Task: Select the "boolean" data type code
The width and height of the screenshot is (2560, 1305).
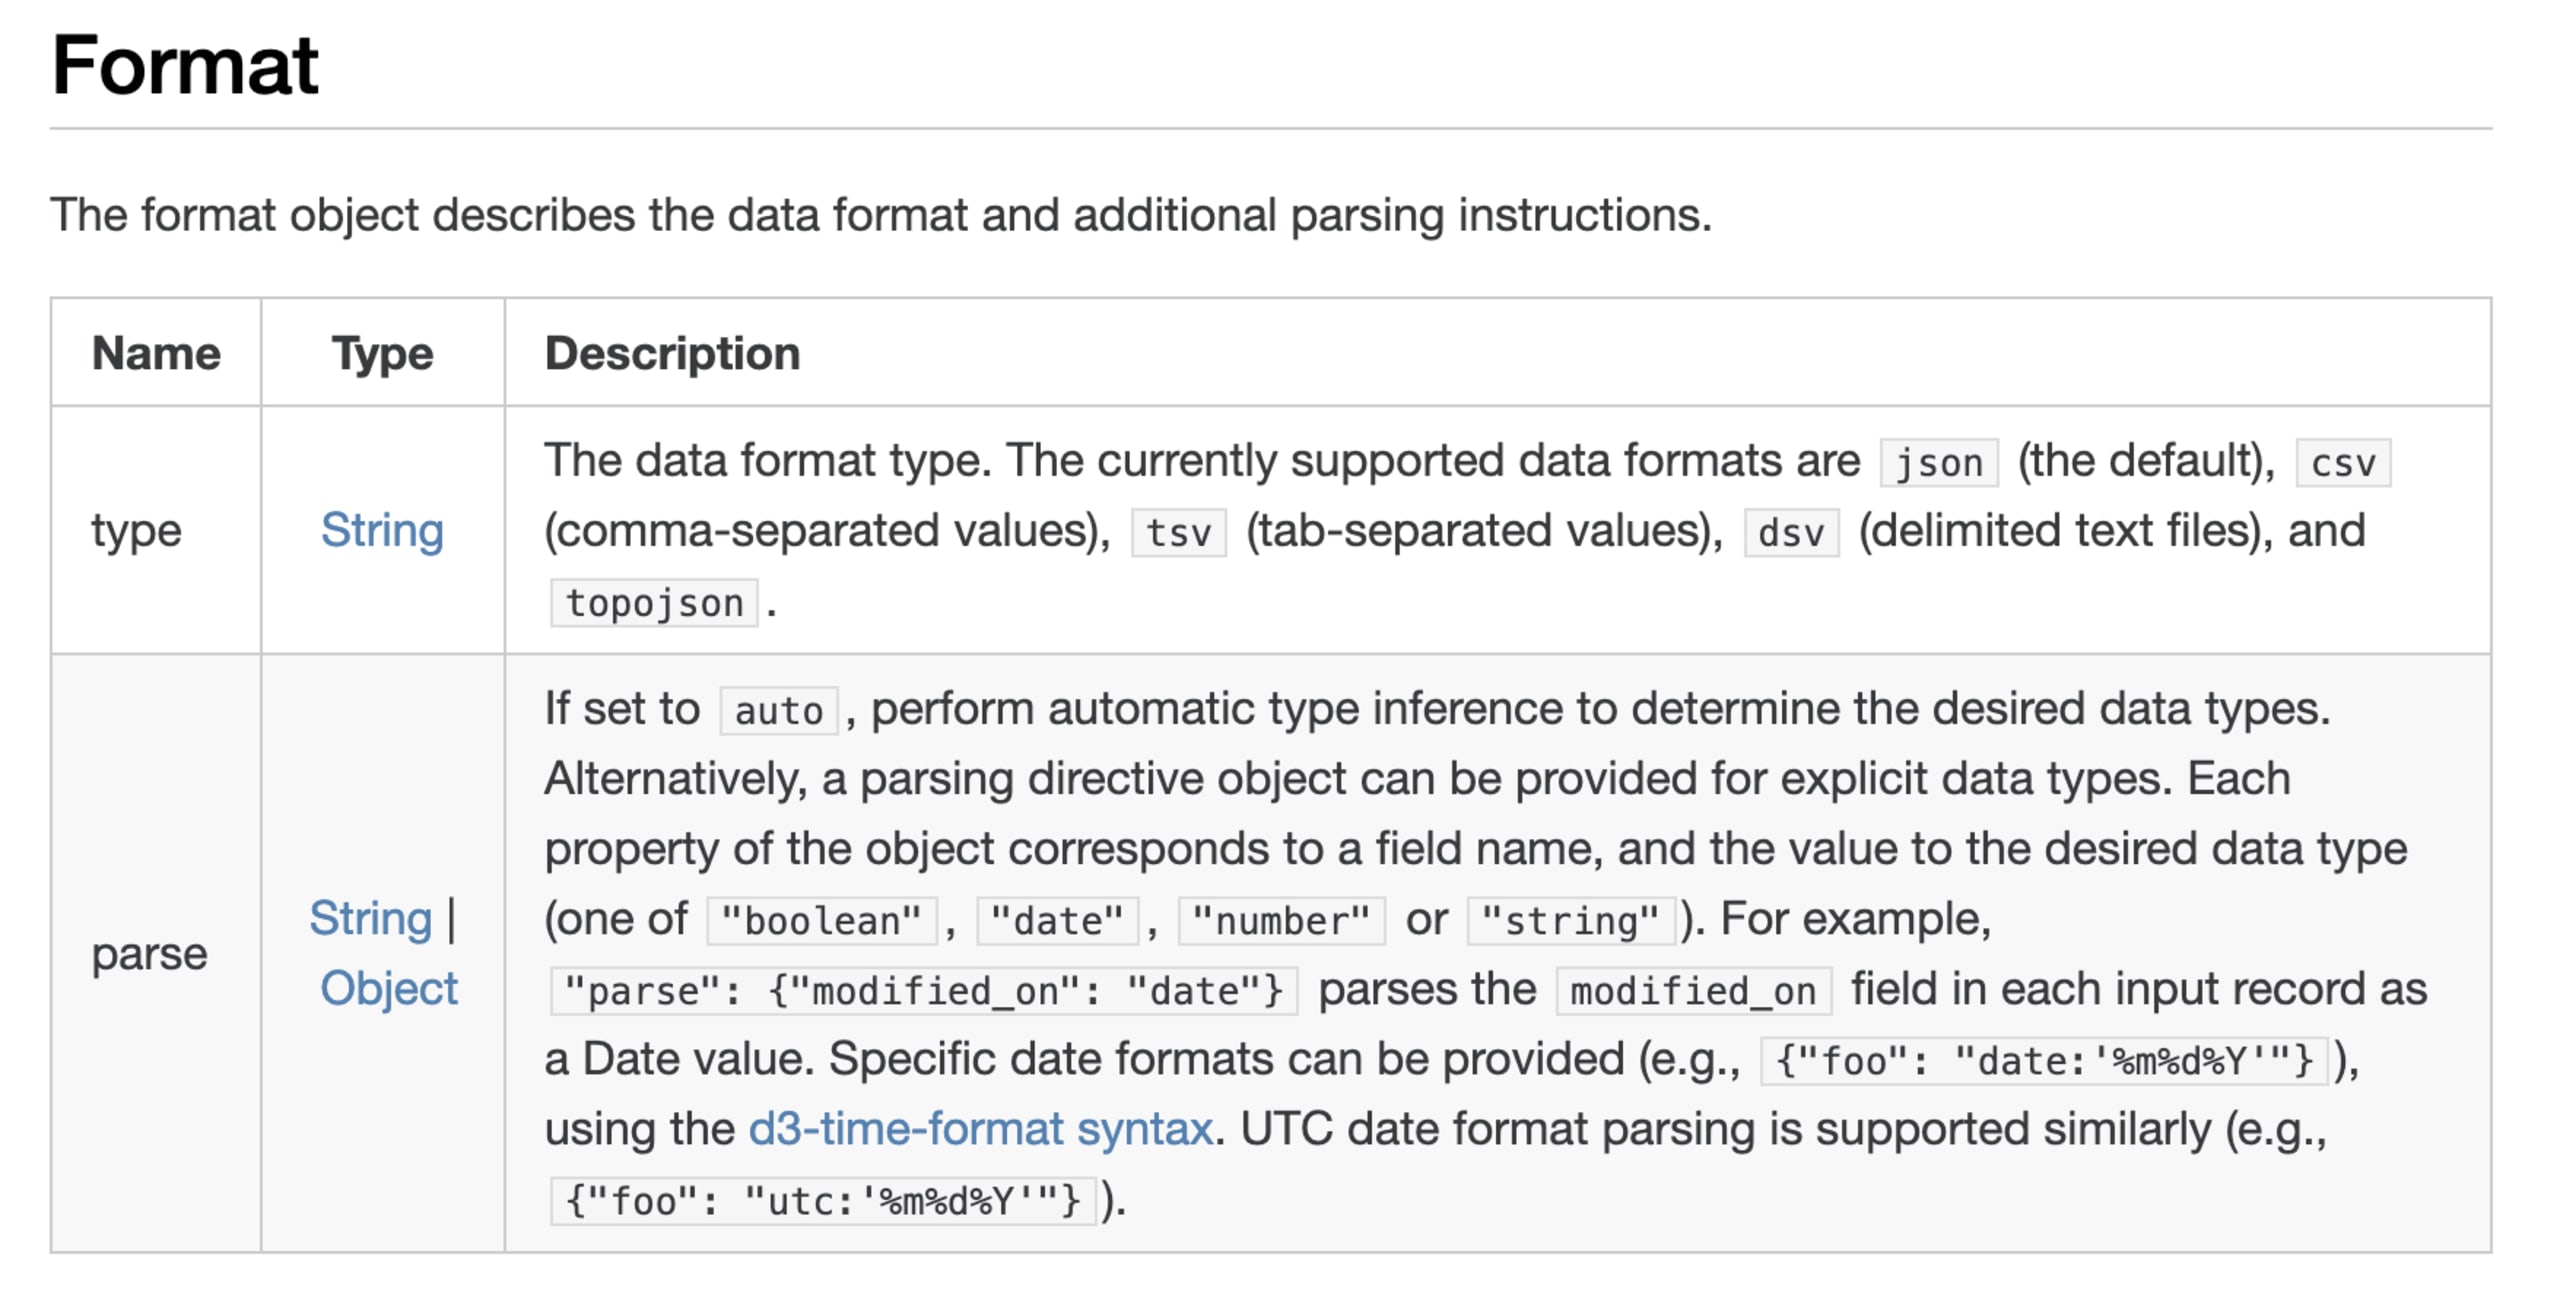Action: (821, 921)
